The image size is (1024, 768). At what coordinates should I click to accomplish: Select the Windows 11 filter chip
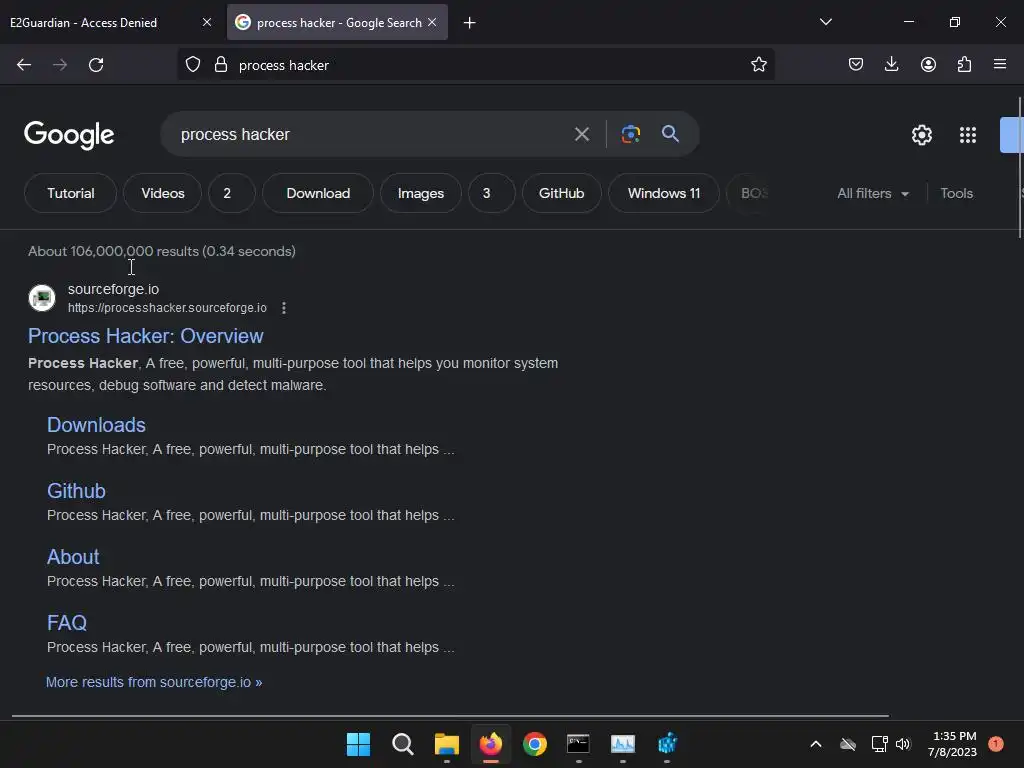point(664,193)
